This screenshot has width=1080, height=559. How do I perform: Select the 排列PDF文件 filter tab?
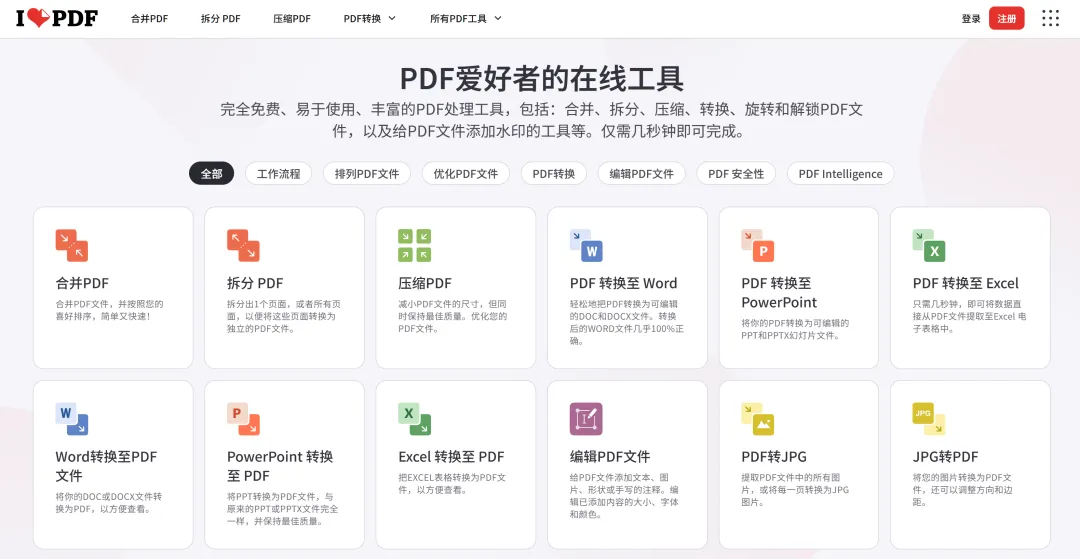pos(366,173)
